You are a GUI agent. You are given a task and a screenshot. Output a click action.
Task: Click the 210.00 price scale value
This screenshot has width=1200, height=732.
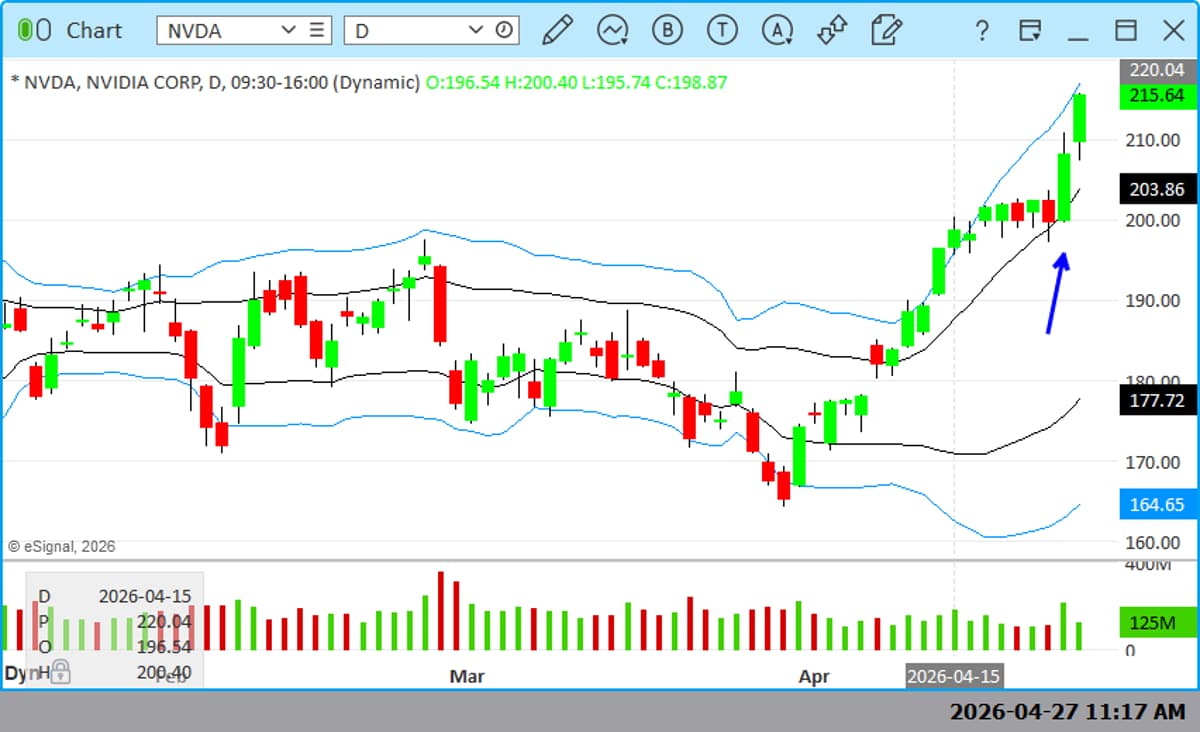point(1155,140)
